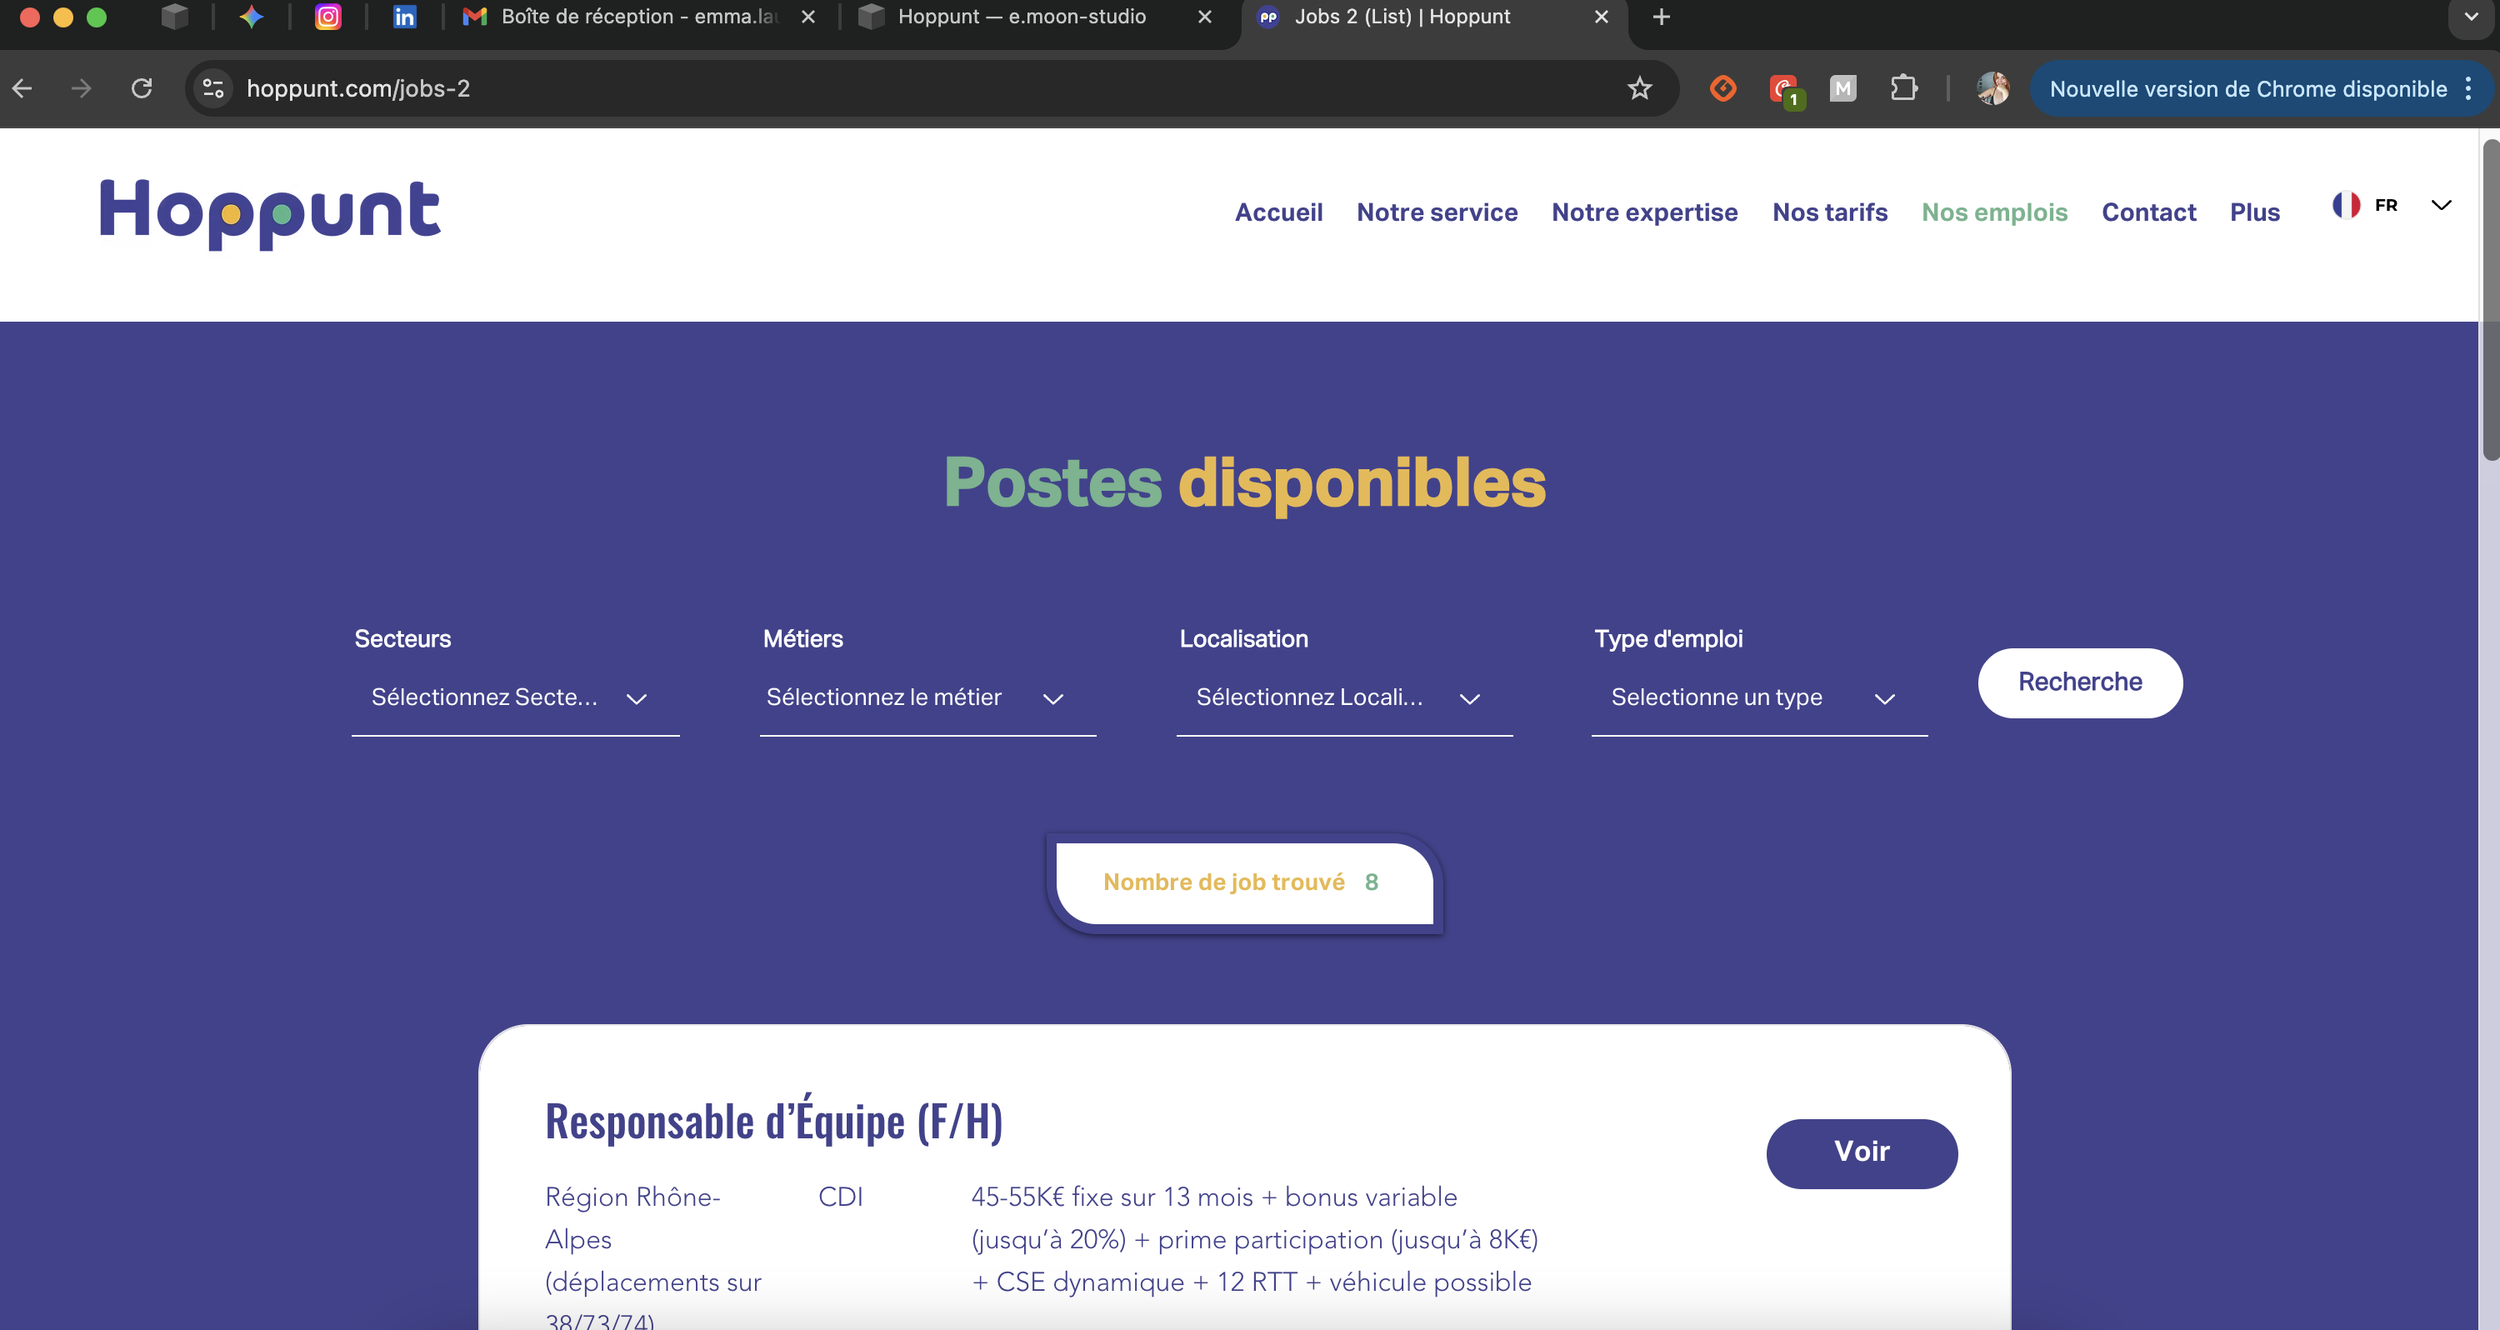Expand the Secteurs dropdown
Image resolution: width=2500 pixels, height=1330 pixels.
514,698
